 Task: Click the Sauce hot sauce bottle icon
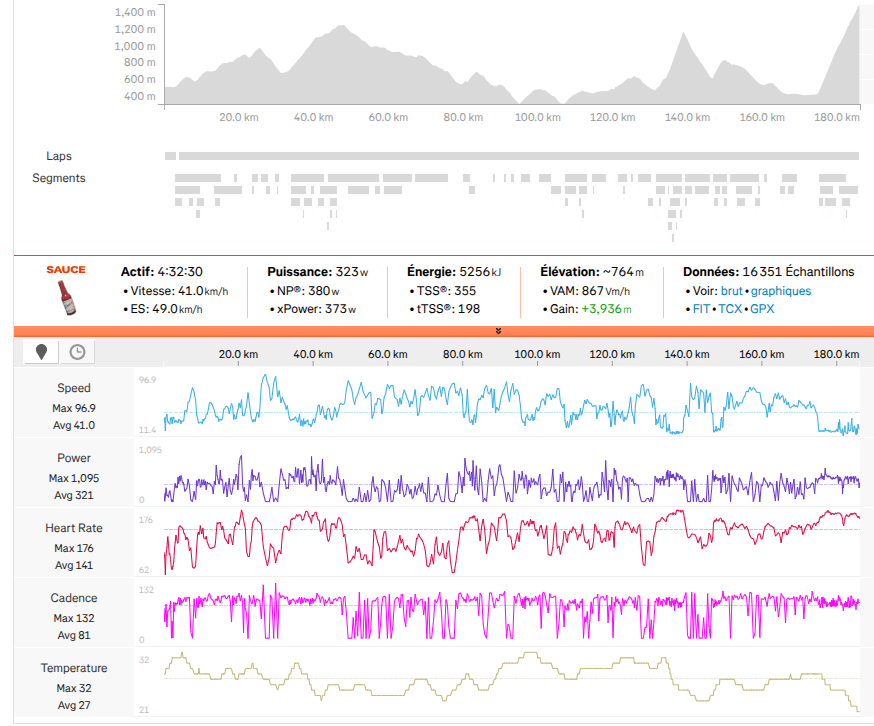pos(67,298)
